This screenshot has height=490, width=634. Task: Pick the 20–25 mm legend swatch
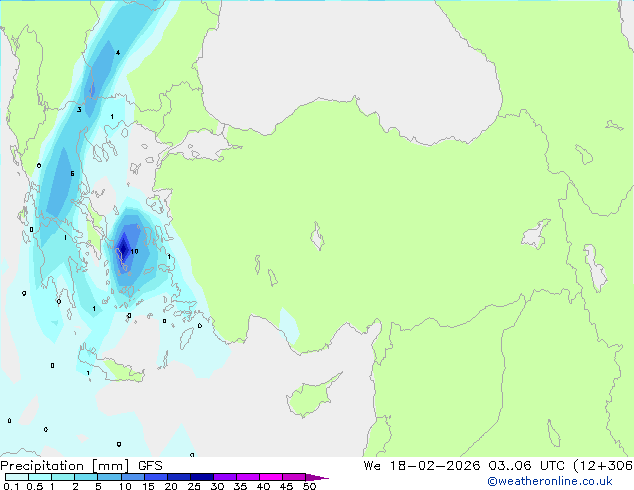pos(178,477)
